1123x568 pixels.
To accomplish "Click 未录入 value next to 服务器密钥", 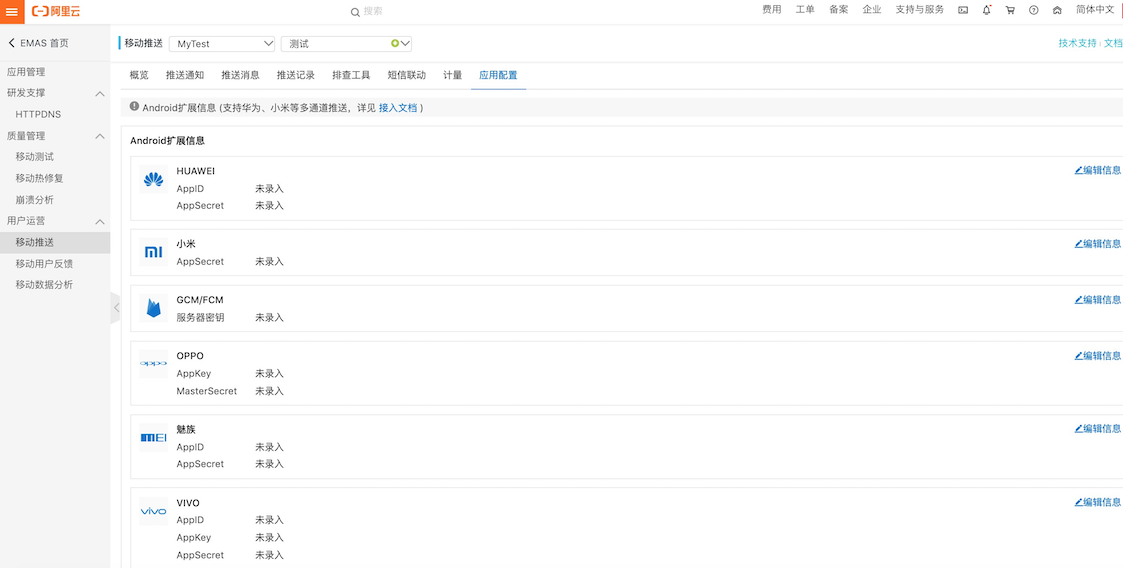I will tap(269, 317).
